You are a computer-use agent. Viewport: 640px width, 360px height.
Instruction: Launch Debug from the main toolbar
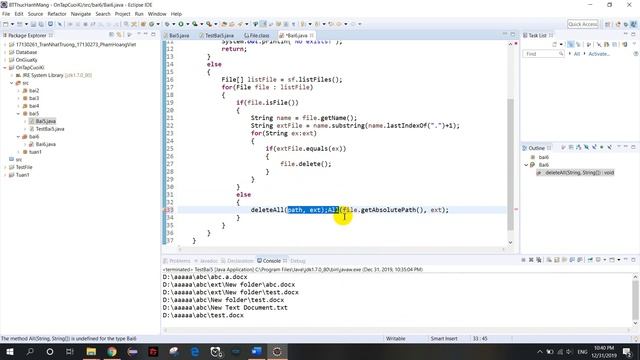[167, 24]
